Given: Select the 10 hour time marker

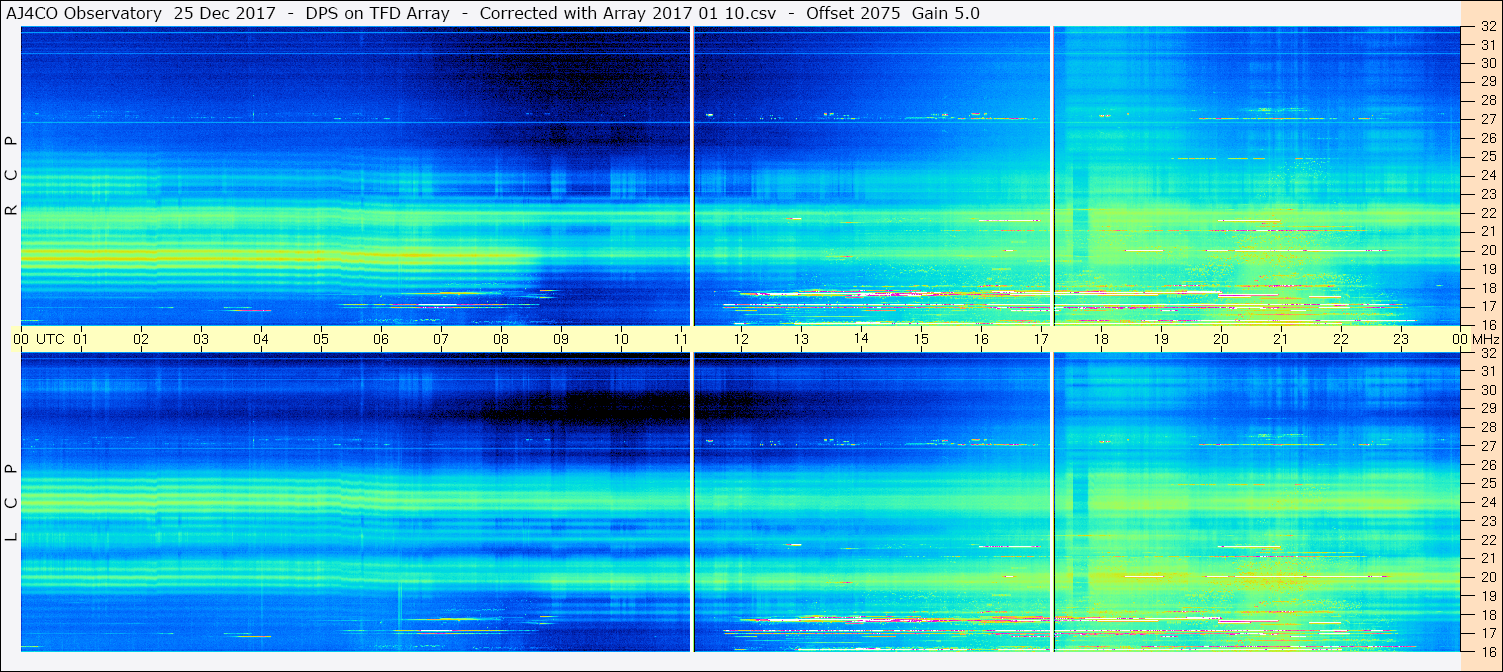Looking at the screenshot, I should click(x=621, y=339).
